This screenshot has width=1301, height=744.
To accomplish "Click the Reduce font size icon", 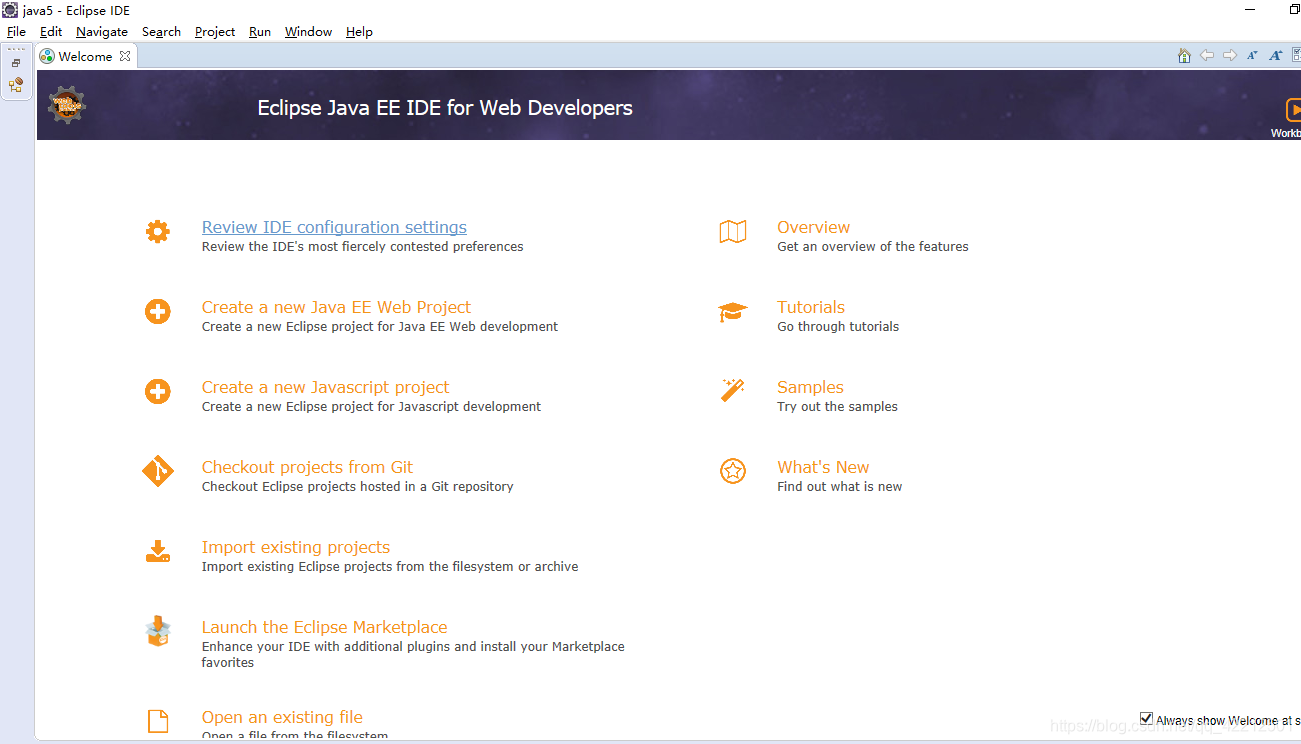I will pos(1253,56).
